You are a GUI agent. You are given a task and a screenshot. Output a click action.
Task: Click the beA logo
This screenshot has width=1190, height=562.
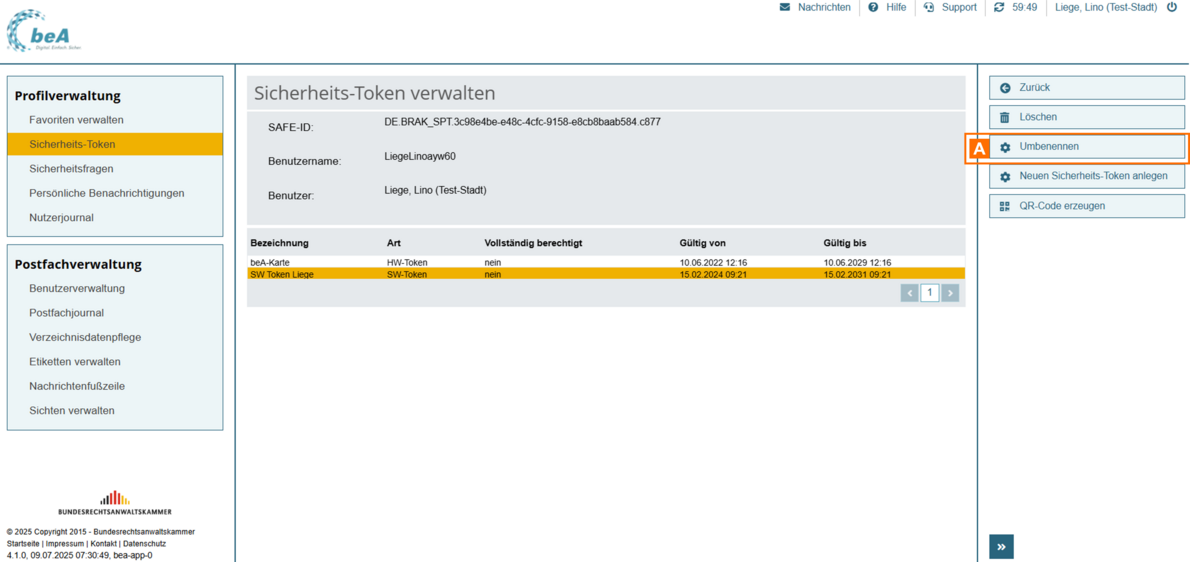pos(42,32)
